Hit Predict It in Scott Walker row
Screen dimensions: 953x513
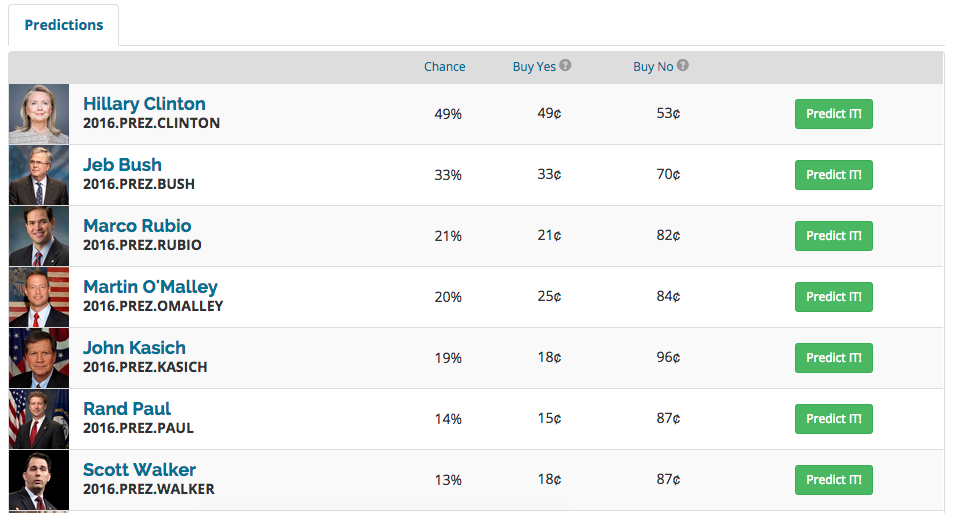[833, 480]
